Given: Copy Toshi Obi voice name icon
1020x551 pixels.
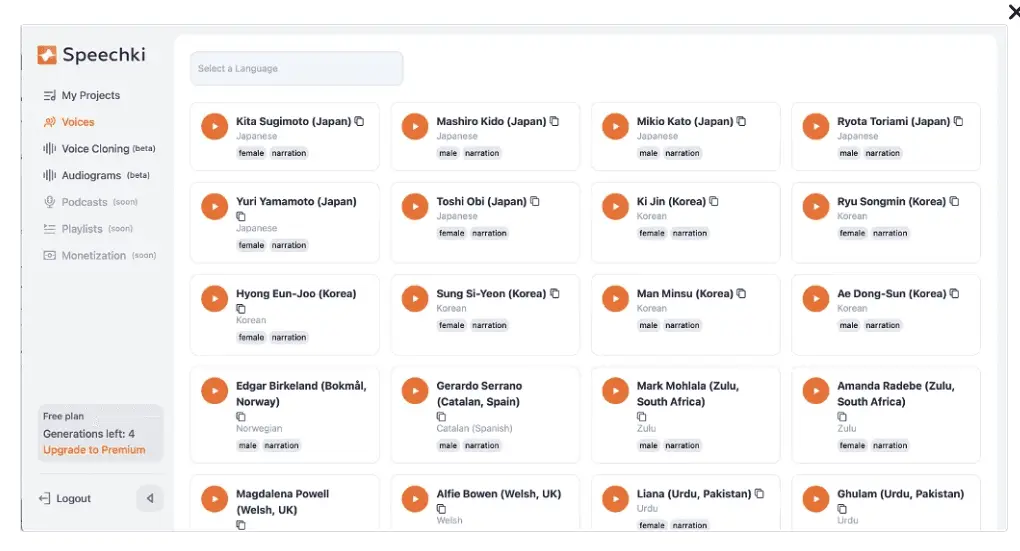Looking at the screenshot, I should 535,201.
